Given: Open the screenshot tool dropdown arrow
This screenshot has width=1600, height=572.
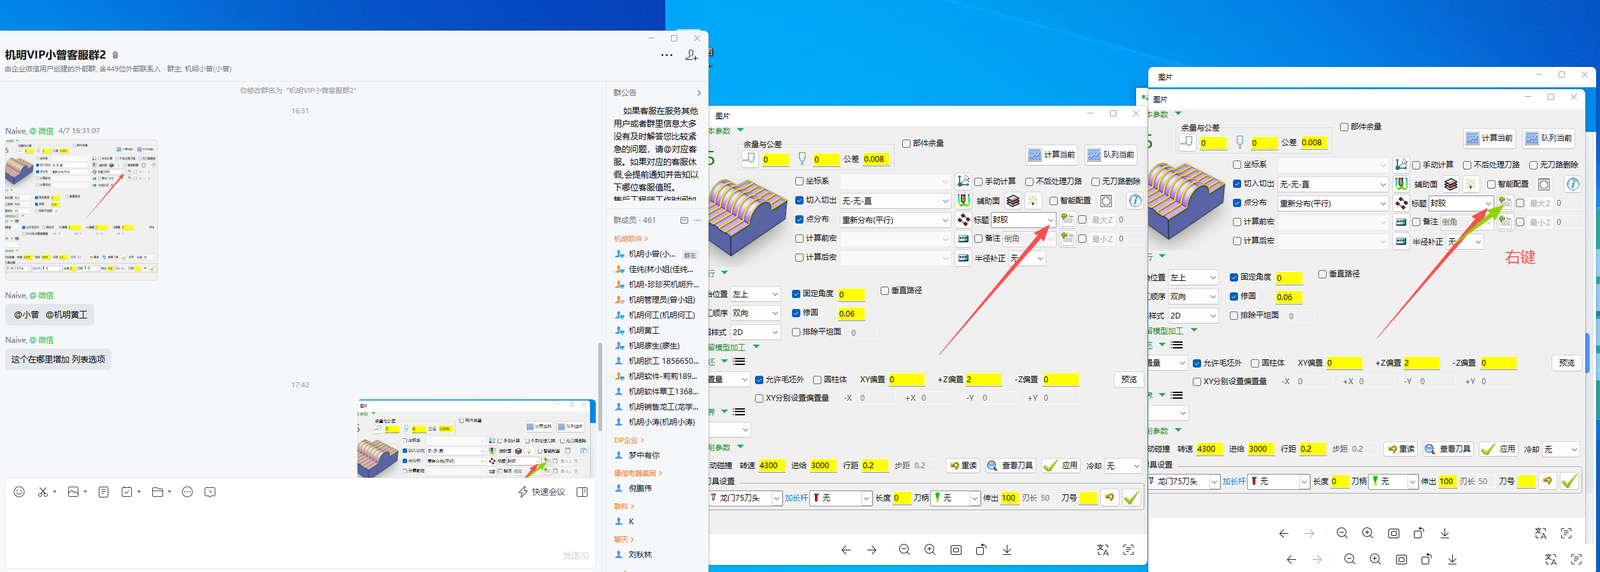Looking at the screenshot, I should pos(54,492).
